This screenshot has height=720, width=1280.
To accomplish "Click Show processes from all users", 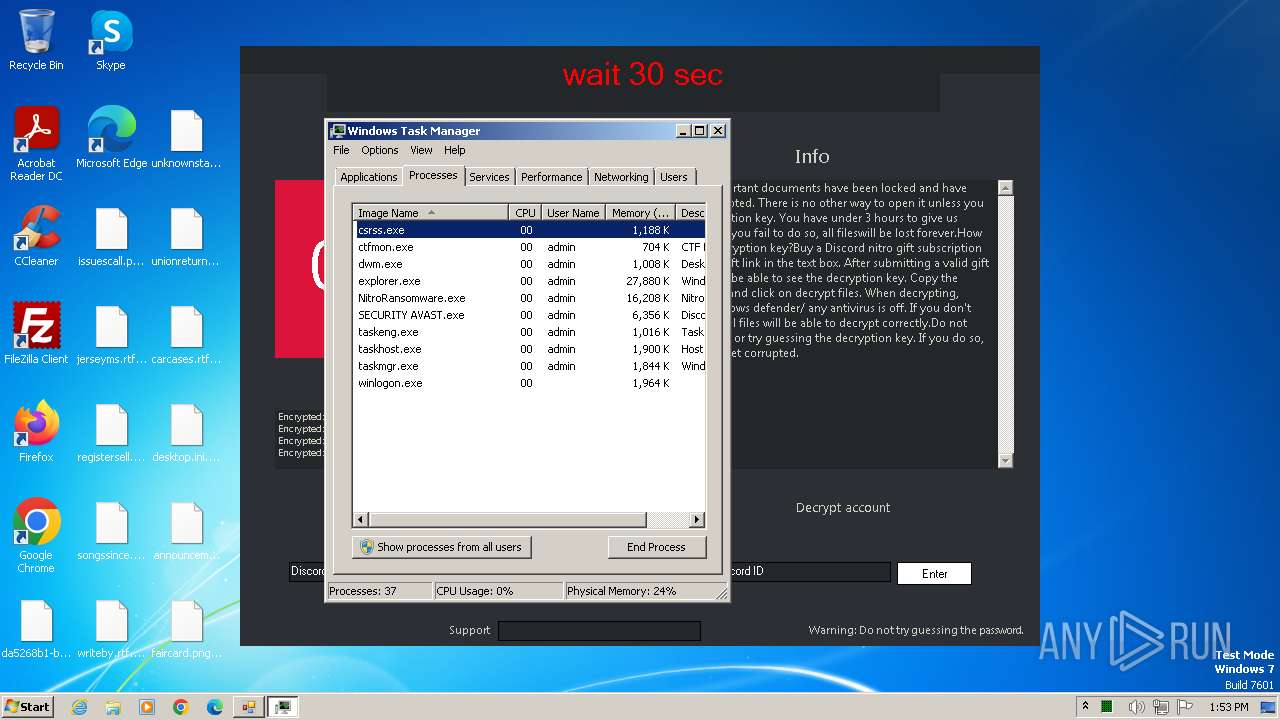I will (x=441, y=547).
